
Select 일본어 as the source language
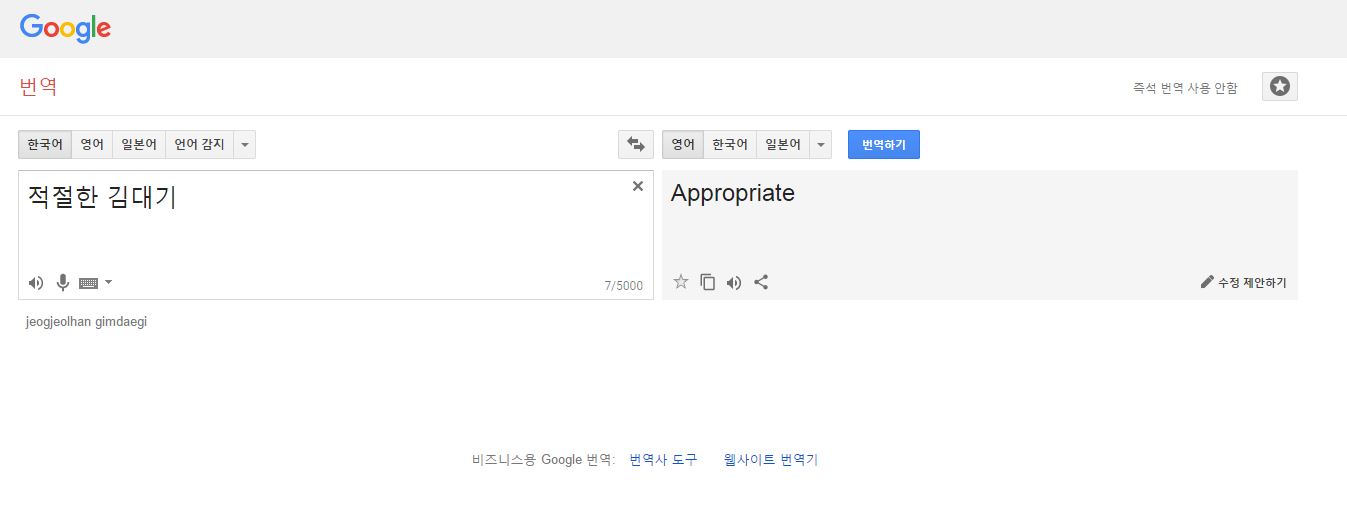click(x=139, y=145)
